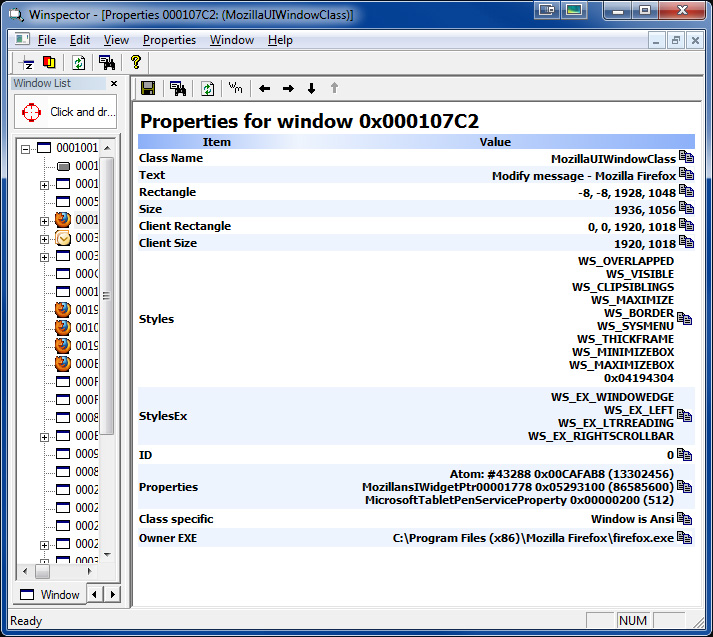Navigate forward with the right arrow icon
This screenshot has height=637, width=713.
(x=288, y=89)
